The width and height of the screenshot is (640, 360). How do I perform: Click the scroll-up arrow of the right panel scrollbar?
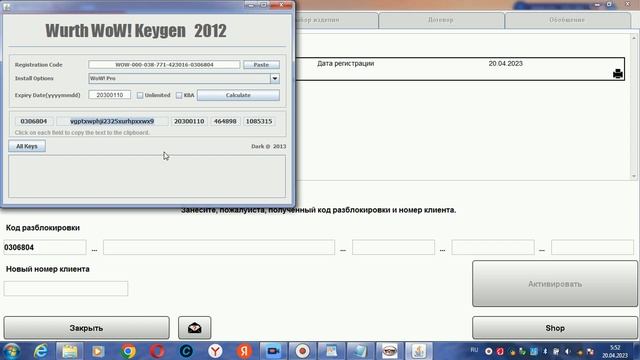(x=634, y=38)
